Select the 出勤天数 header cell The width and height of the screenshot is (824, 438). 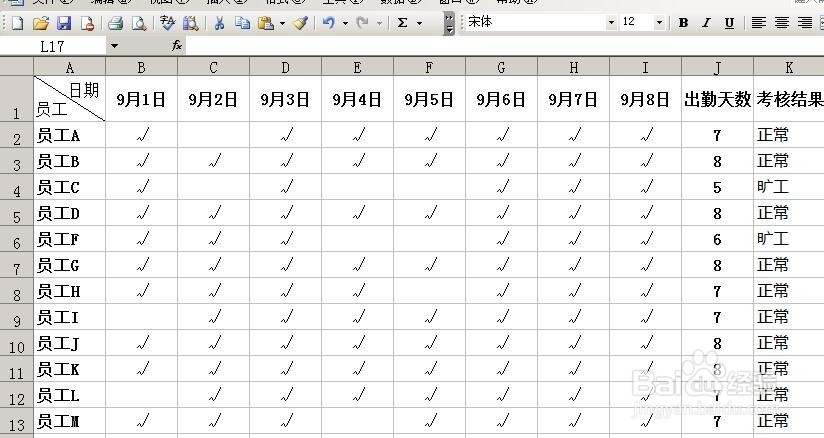(x=717, y=99)
